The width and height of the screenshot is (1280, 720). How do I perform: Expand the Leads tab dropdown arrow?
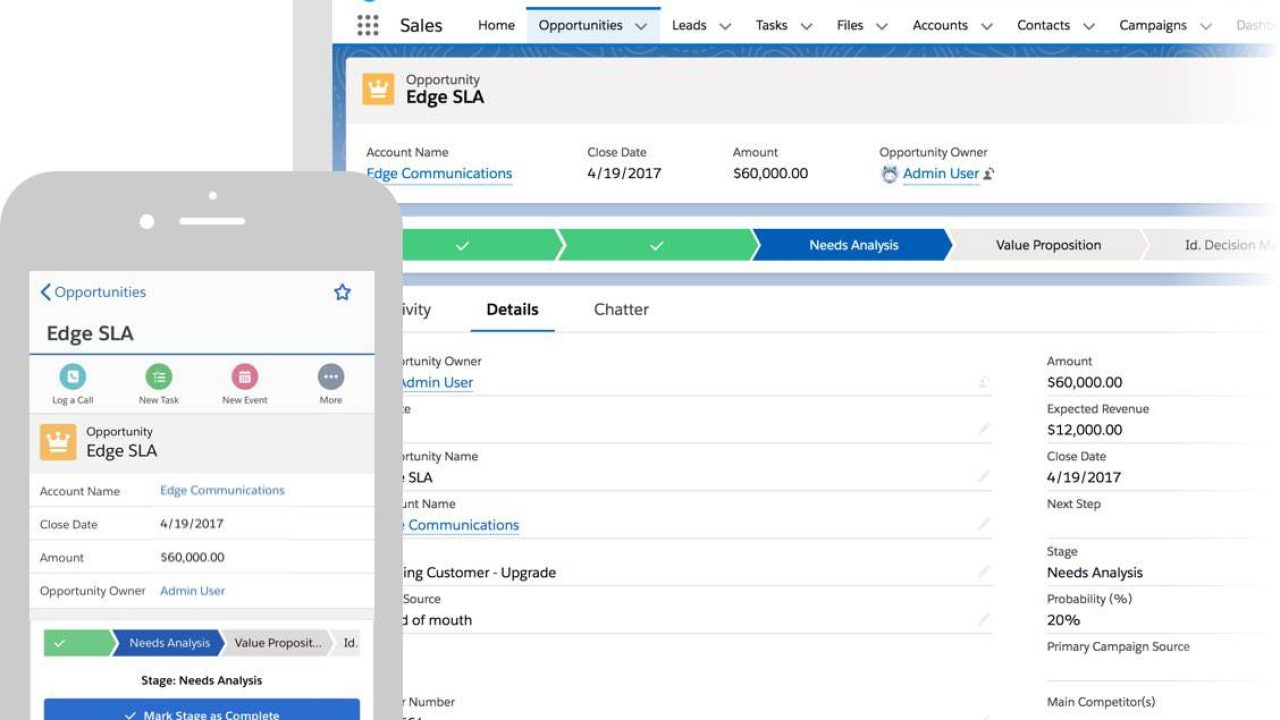pos(725,27)
